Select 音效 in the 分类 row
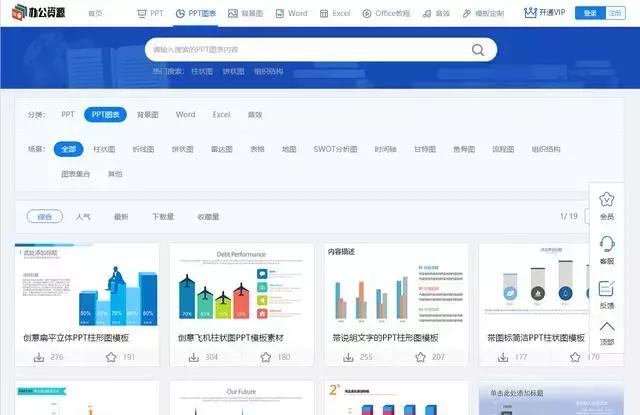The image size is (640, 415). click(x=255, y=115)
